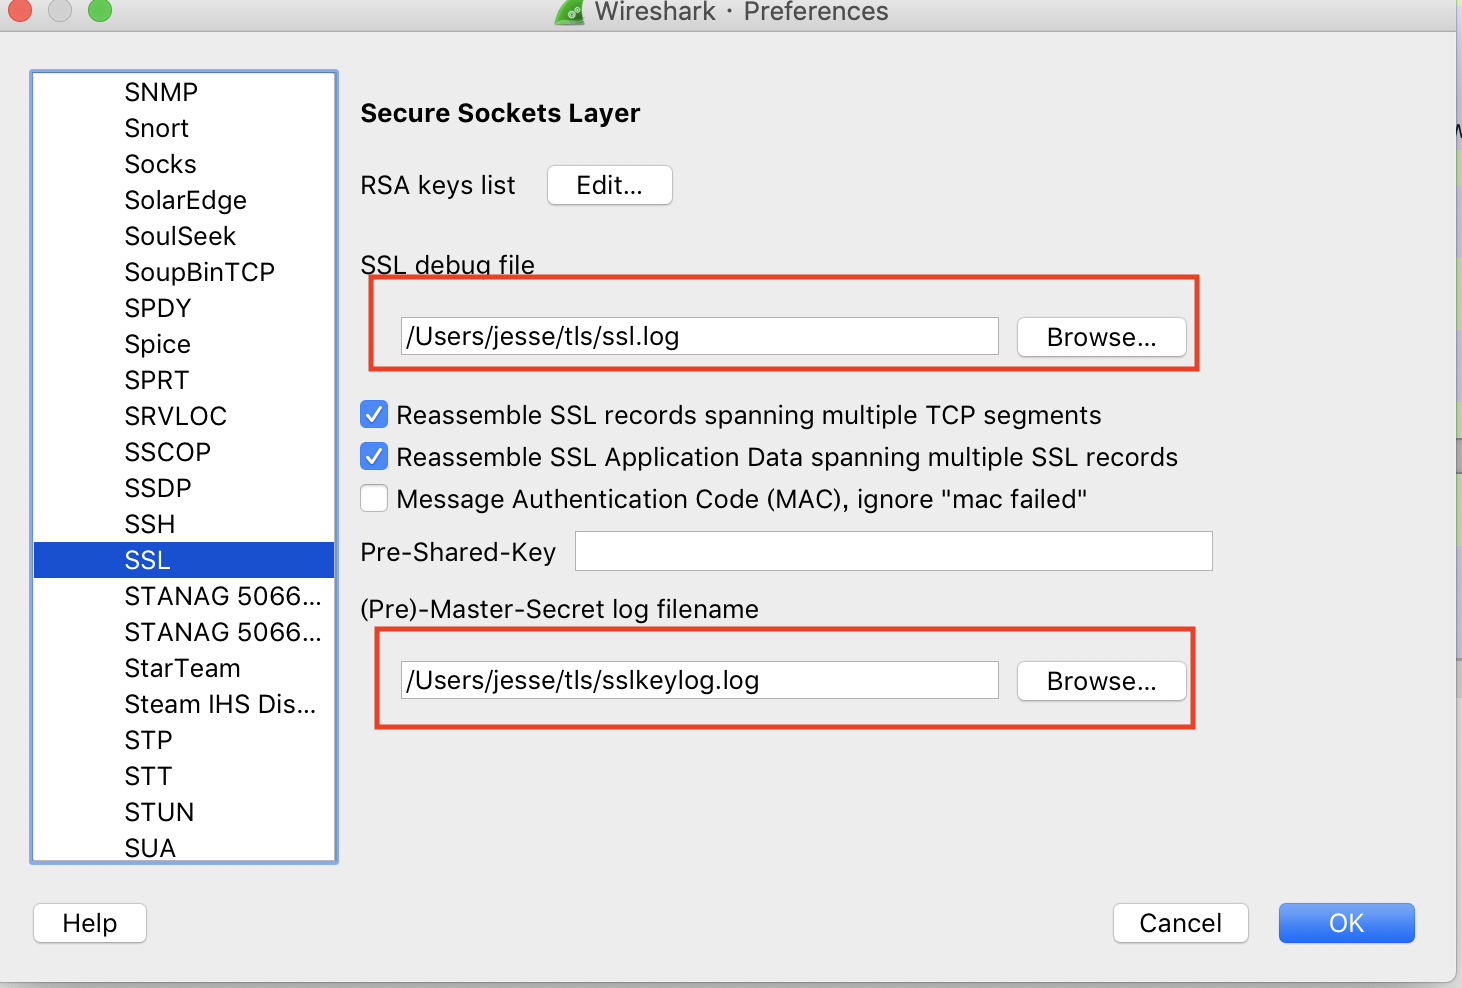
Task: Select STT protocol entry
Action: (184, 776)
